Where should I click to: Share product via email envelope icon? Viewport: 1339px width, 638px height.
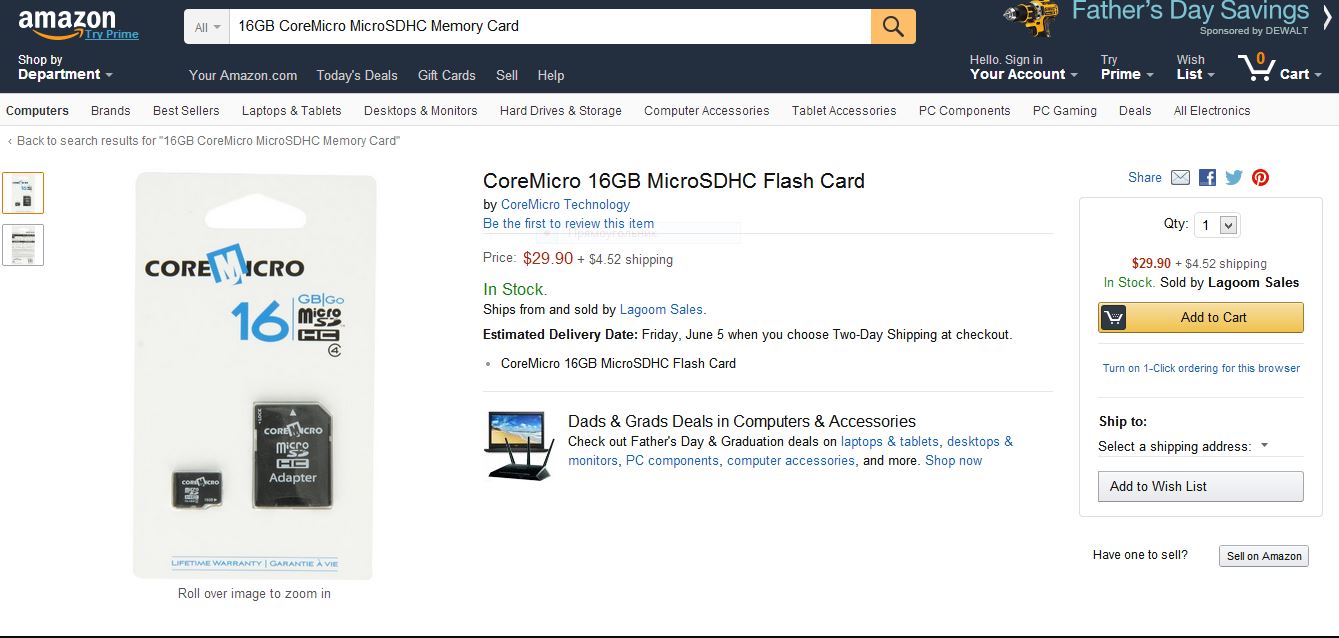click(1180, 177)
